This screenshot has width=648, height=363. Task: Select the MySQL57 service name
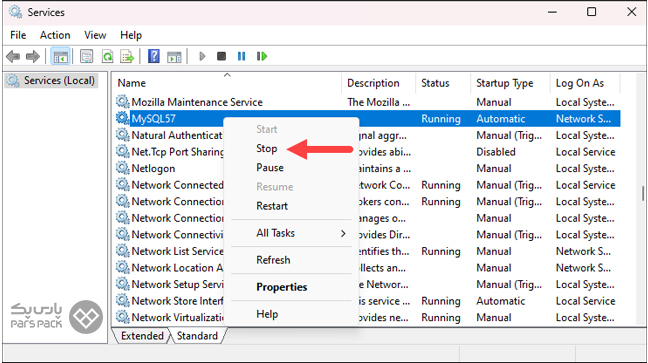(x=153, y=119)
